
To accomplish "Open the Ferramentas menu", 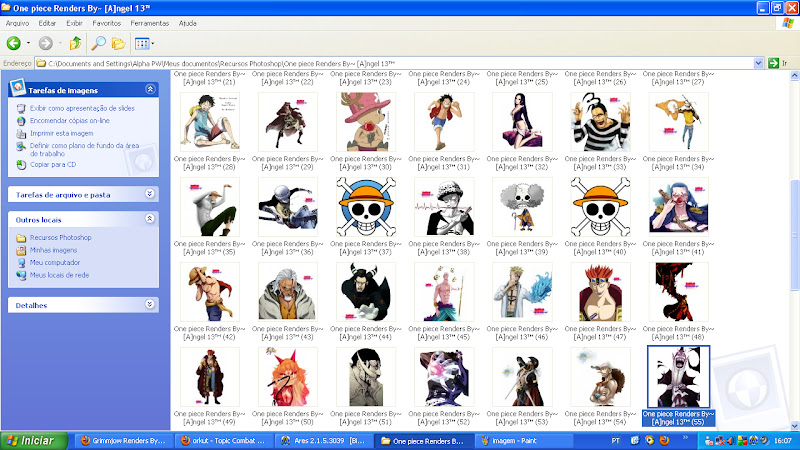I will point(149,23).
